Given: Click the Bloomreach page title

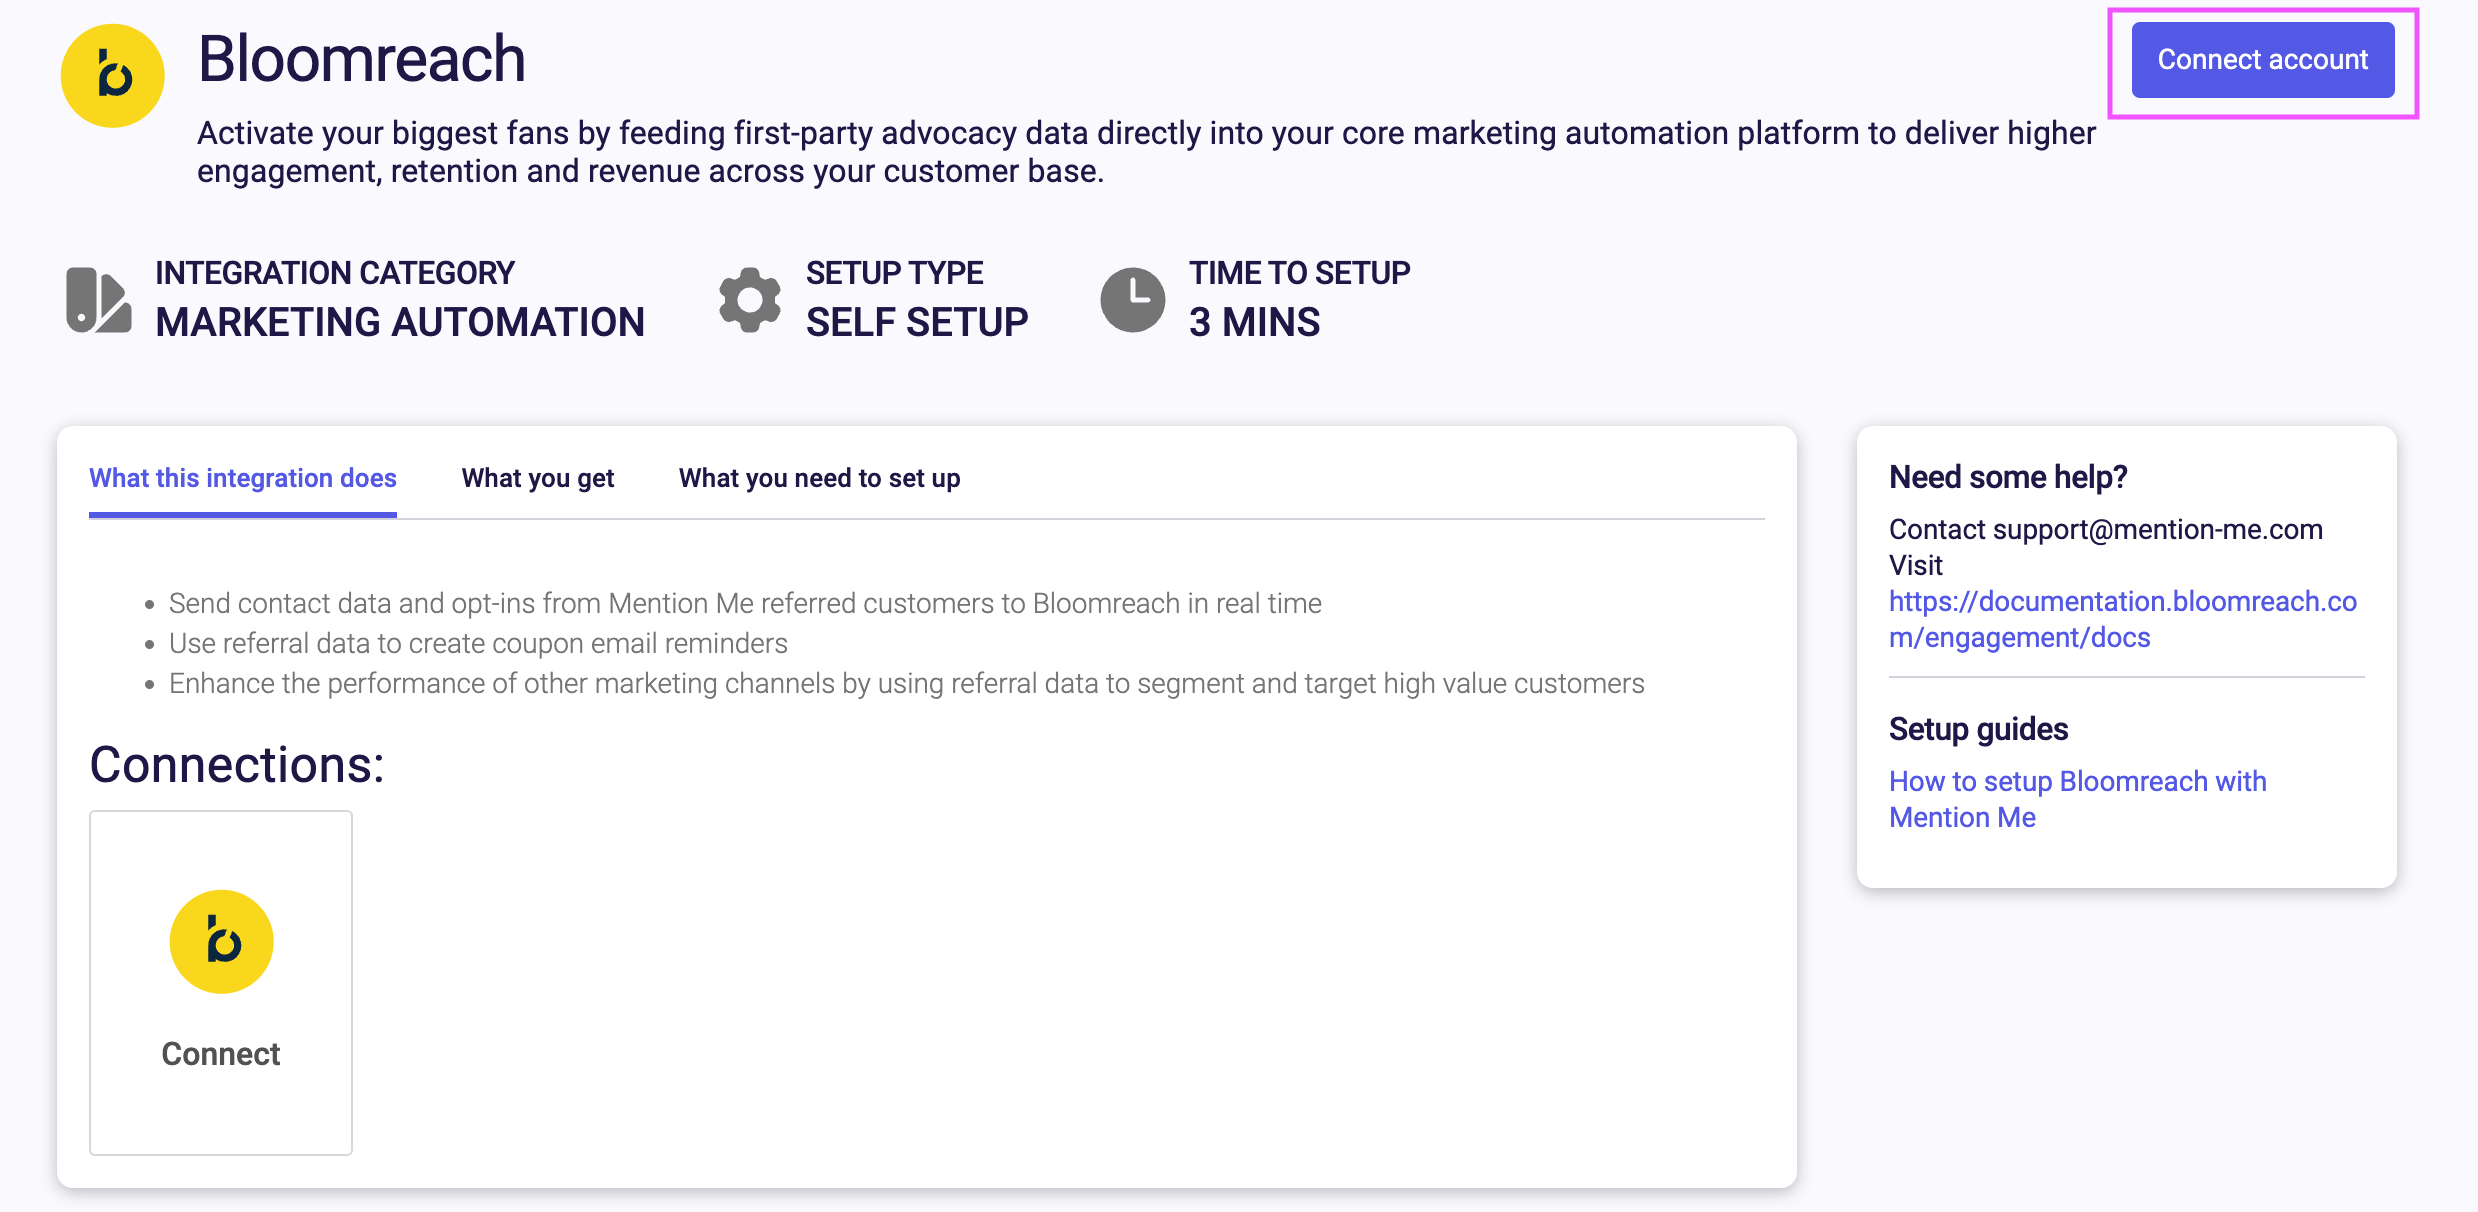Looking at the screenshot, I should (x=361, y=59).
